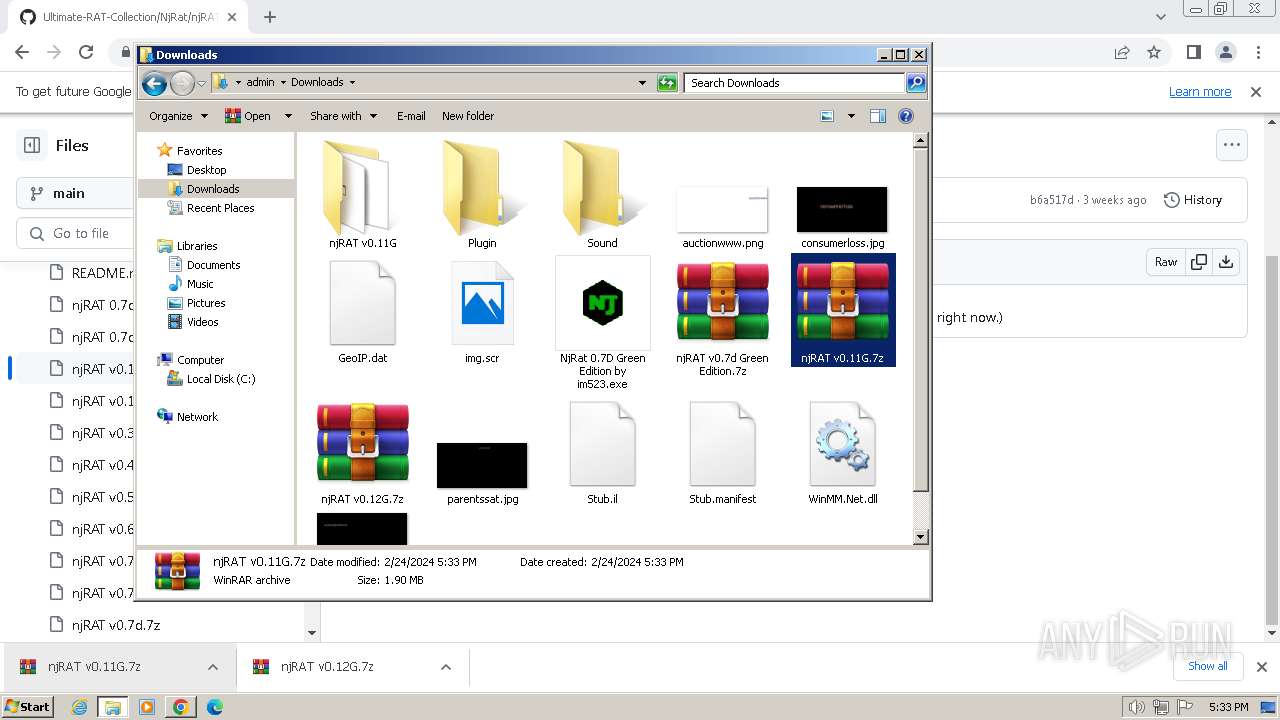1280x720 pixels.
Task: Select Recent Places in Favorites
Action: (x=220, y=208)
